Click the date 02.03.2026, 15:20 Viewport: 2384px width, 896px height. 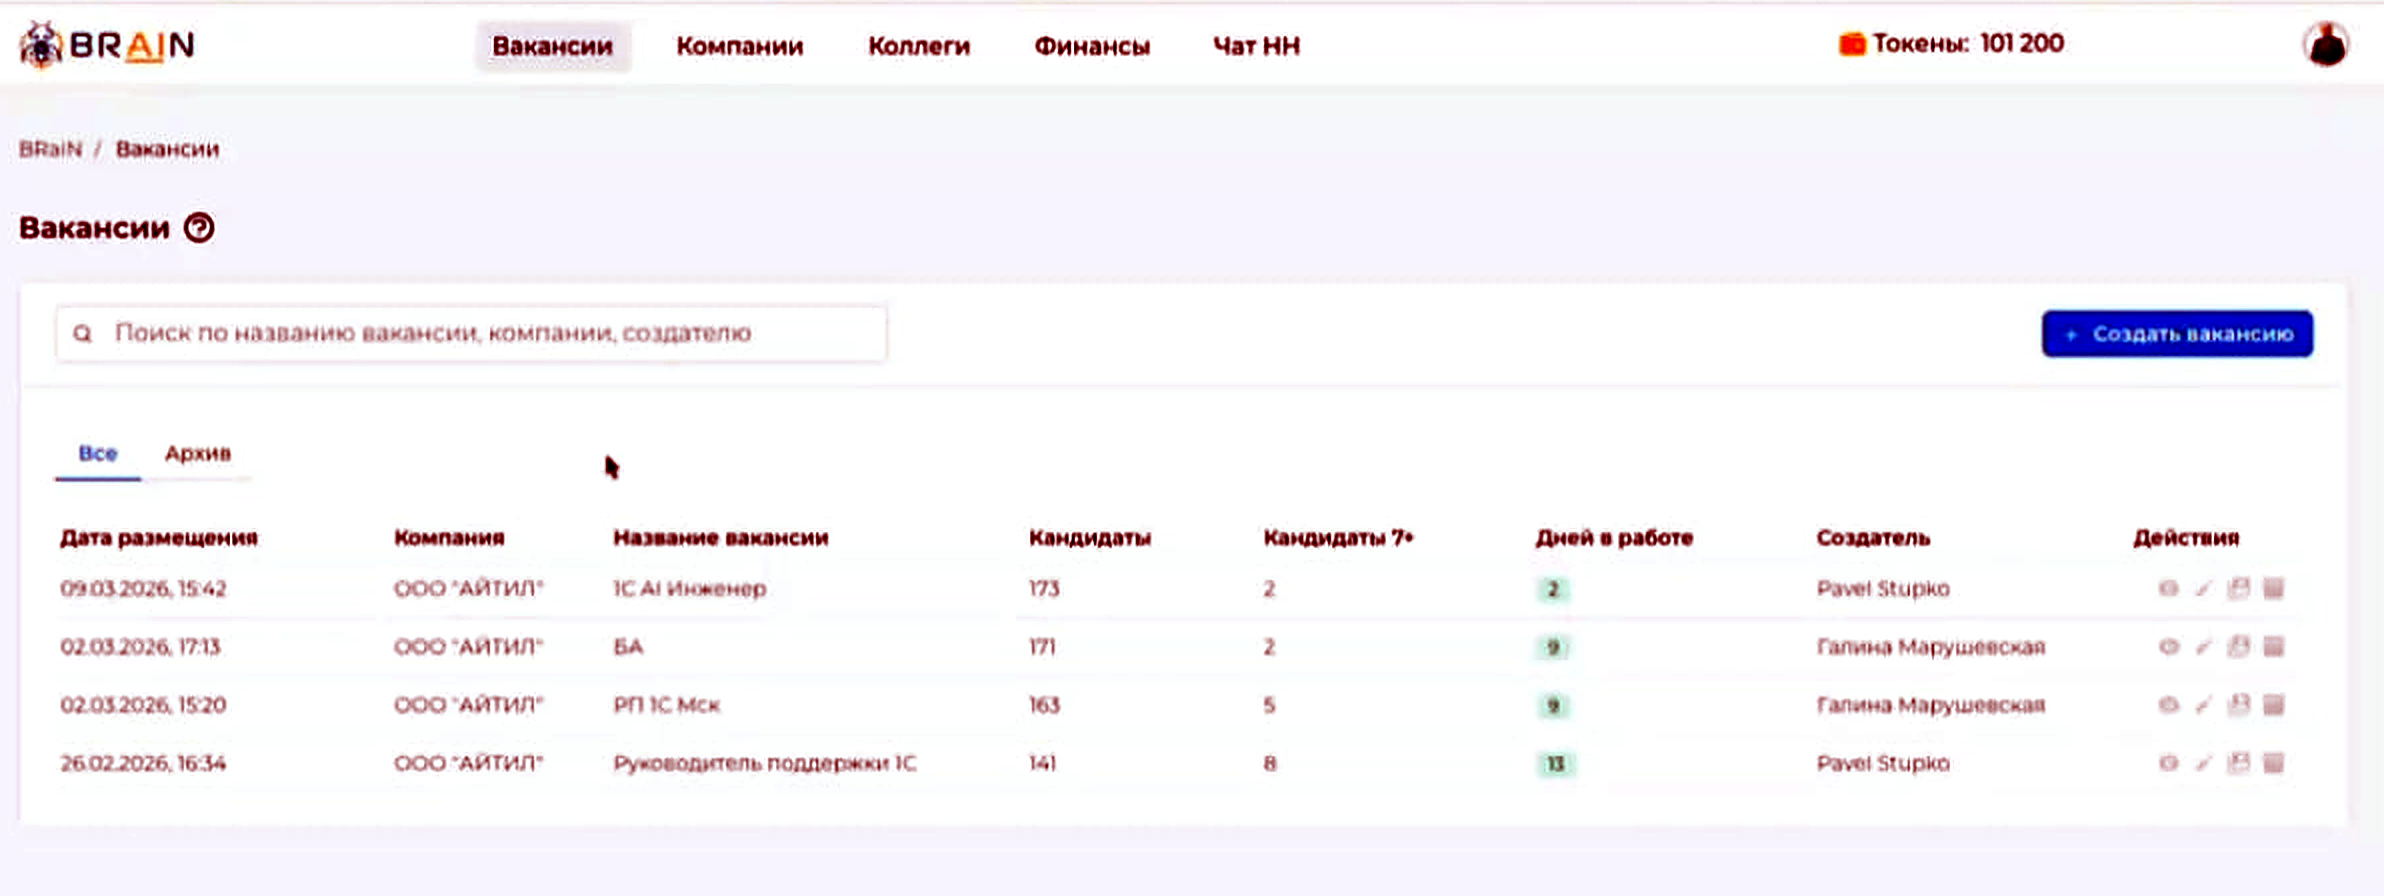143,705
